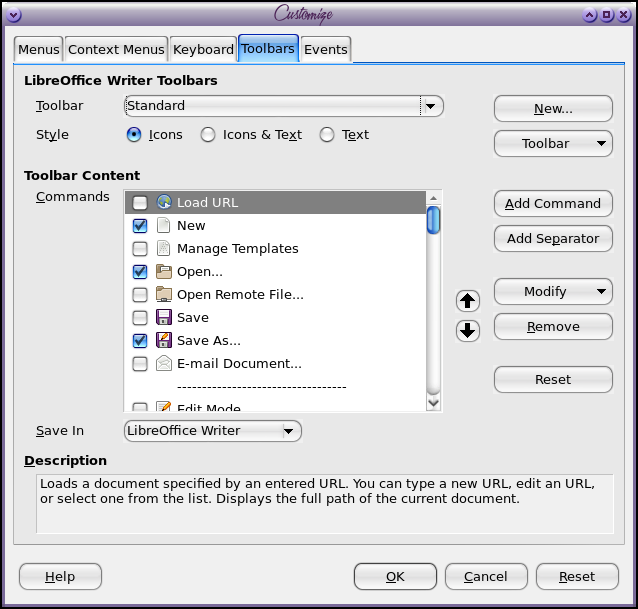Click the bottom Reset button
Screen dimensions: 638x609
(x=577, y=576)
